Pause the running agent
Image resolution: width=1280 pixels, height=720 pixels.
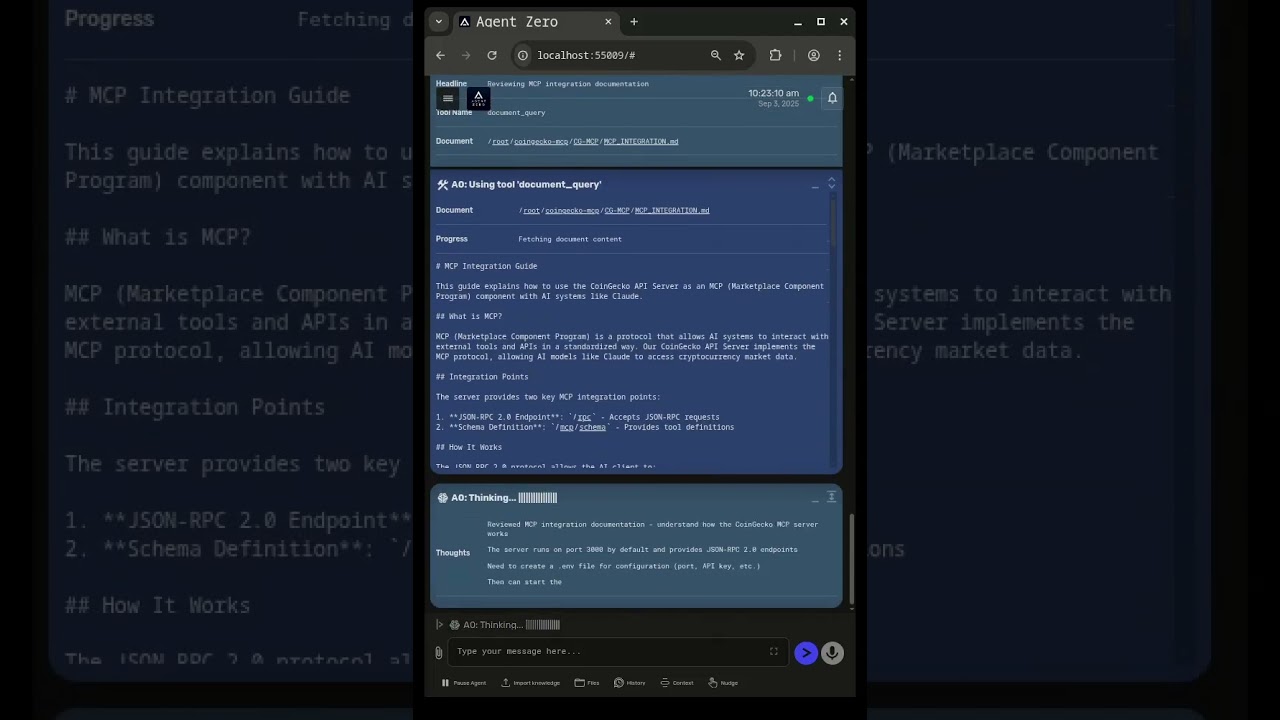[463, 683]
